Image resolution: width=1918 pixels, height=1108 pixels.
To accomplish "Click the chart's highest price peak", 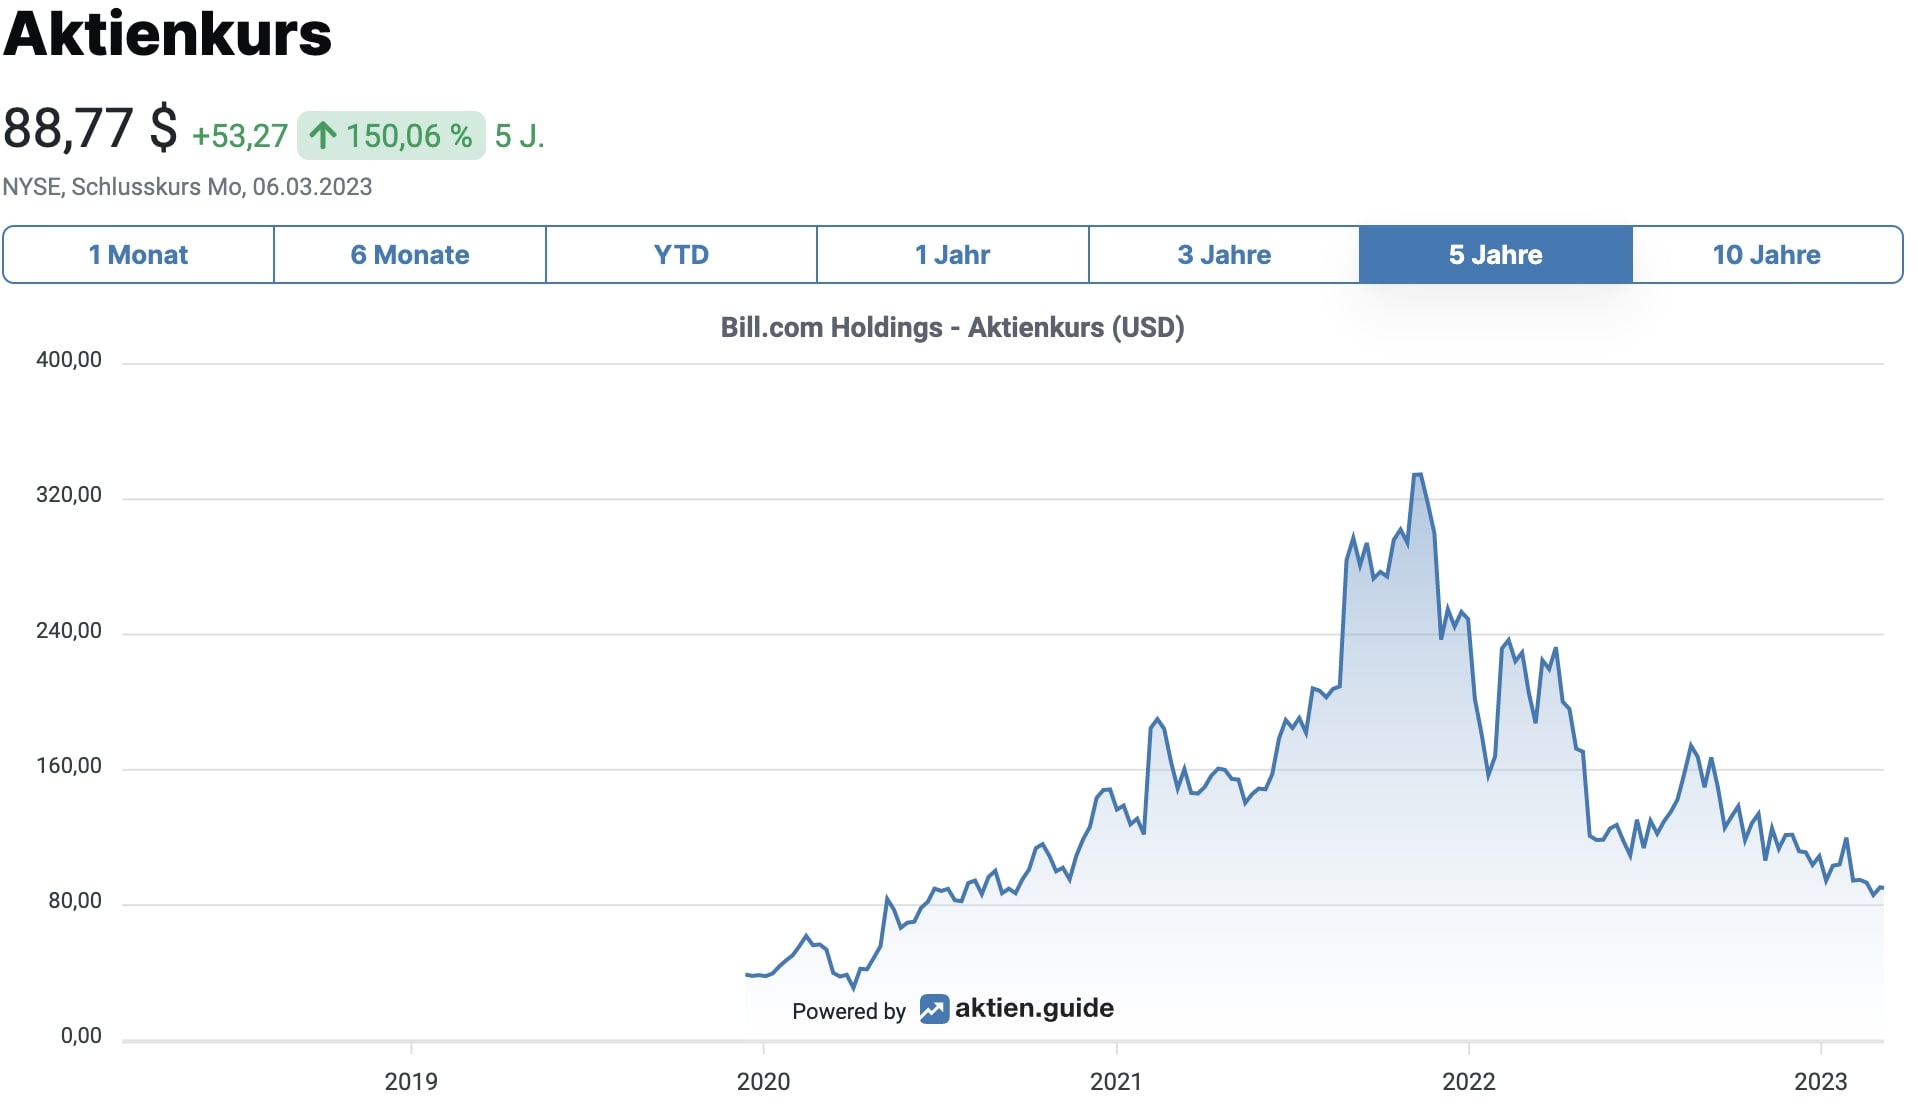I will pos(1417,475).
